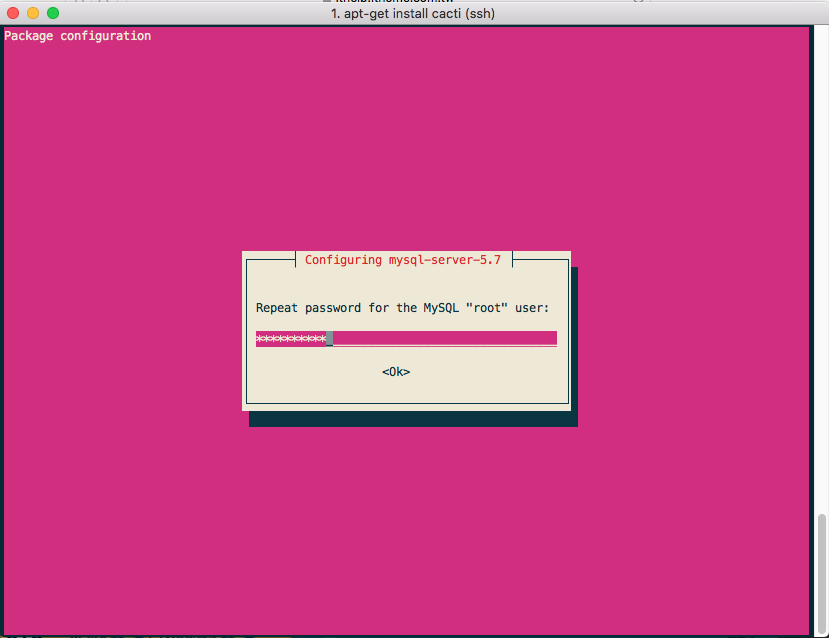The width and height of the screenshot is (829, 638).
Task: Focus the MySQL root password repeat field
Action: pyautogui.click(x=406, y=338)
